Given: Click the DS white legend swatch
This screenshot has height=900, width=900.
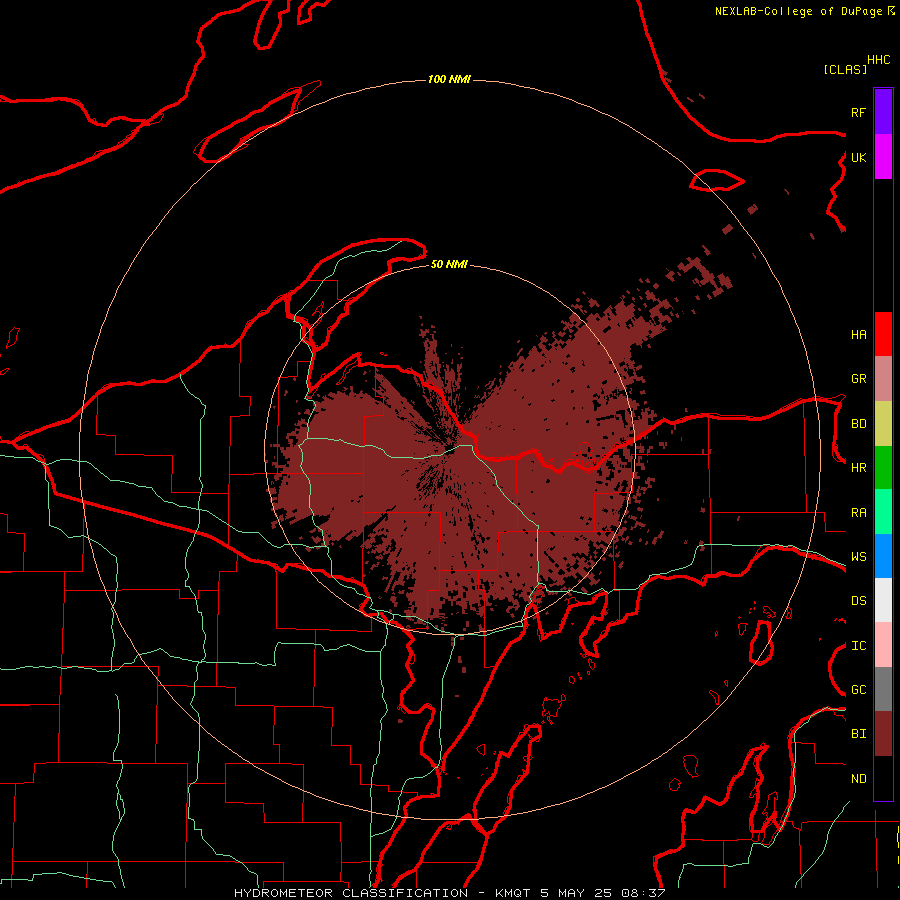Looking at the screenshot, I should pyautogui.click(x=883, y=600).
